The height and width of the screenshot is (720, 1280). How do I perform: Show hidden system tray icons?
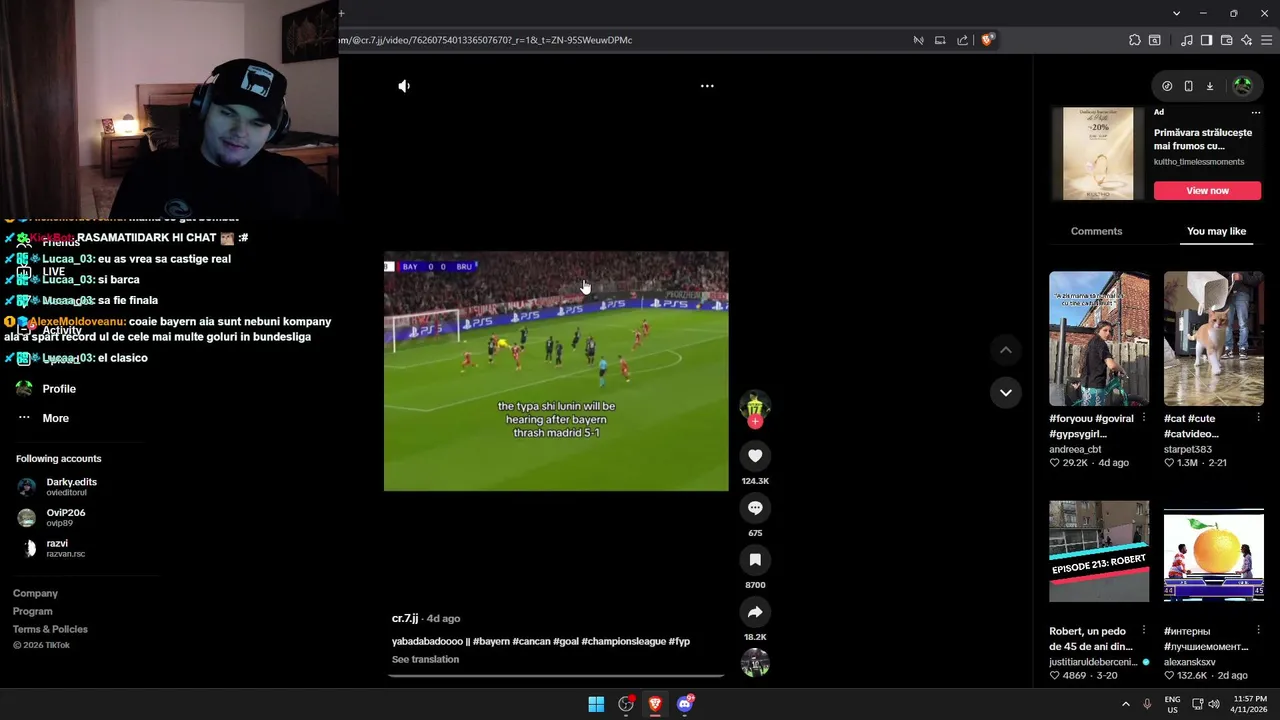click(x=1125, y=704)
